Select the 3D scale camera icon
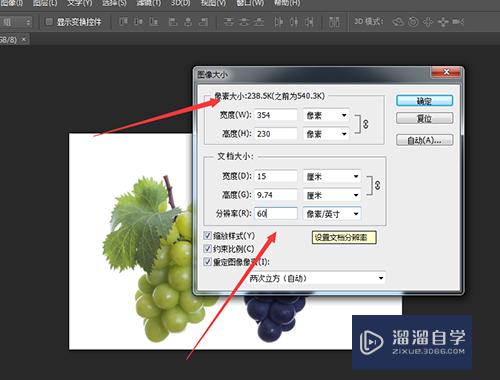 coord(458,22)
